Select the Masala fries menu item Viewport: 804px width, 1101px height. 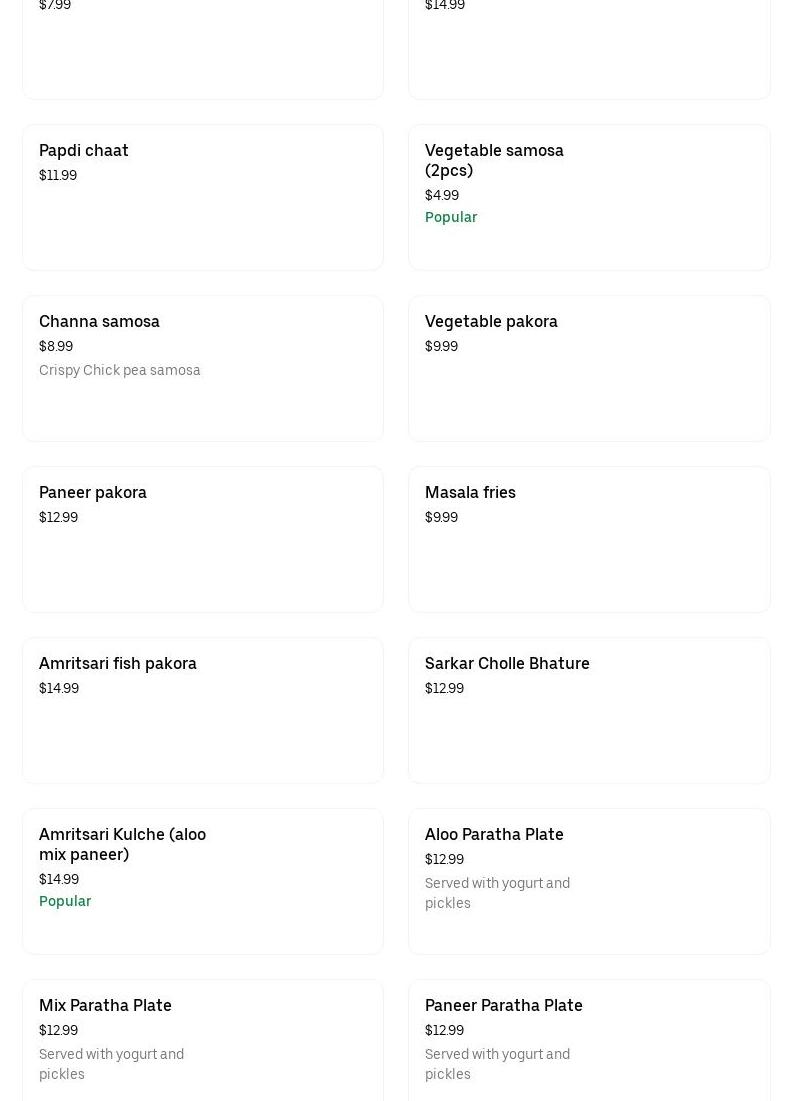(x=470, y=493)
